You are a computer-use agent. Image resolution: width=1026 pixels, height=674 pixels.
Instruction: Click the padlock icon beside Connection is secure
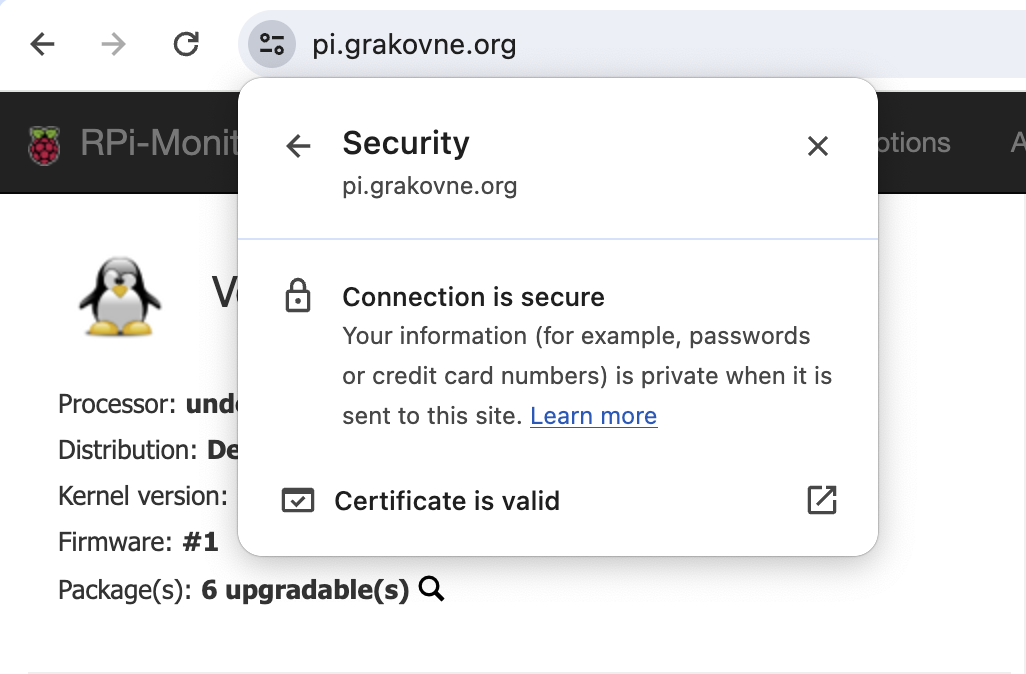tap(298, 297)
